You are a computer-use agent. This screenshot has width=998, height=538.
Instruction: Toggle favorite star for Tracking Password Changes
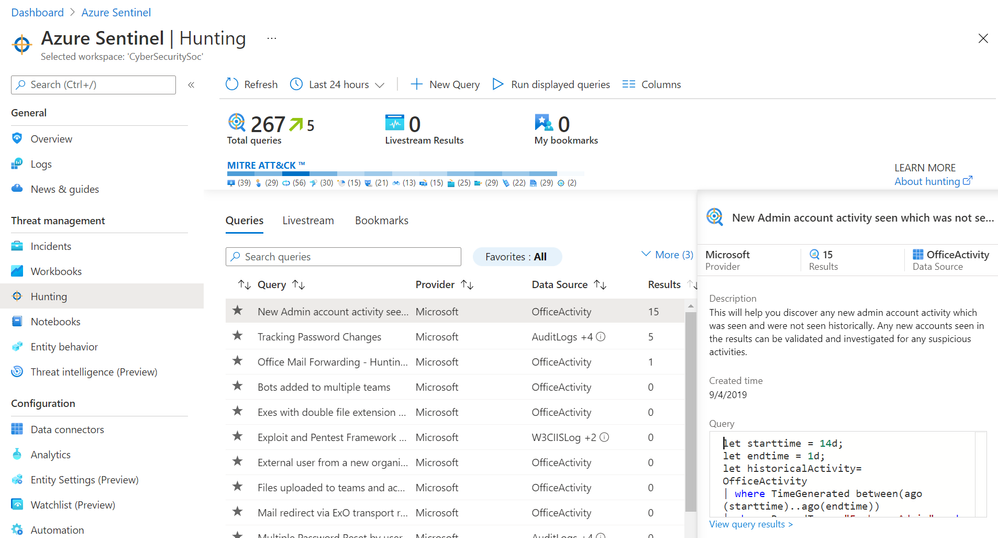click(x=237, y=336)
